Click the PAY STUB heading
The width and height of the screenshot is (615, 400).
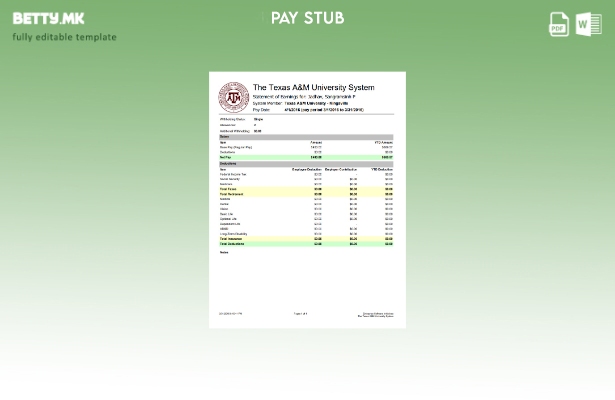[x=307, y=18]
